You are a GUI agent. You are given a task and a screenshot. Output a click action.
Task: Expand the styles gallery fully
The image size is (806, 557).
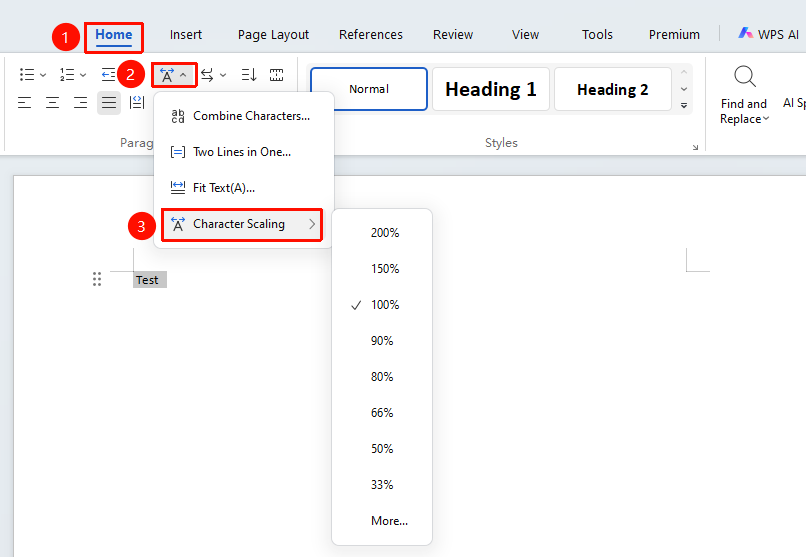pos(684,105)
